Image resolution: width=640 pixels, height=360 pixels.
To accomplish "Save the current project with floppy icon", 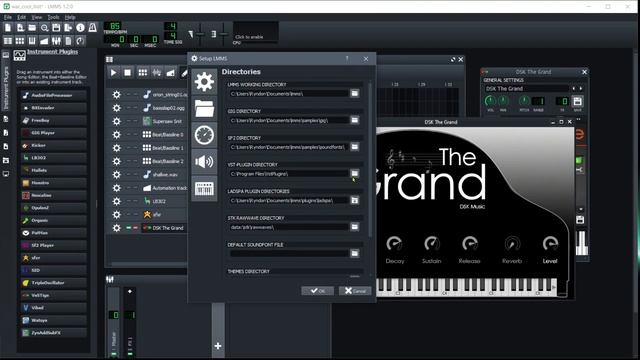I will [56, 28].
